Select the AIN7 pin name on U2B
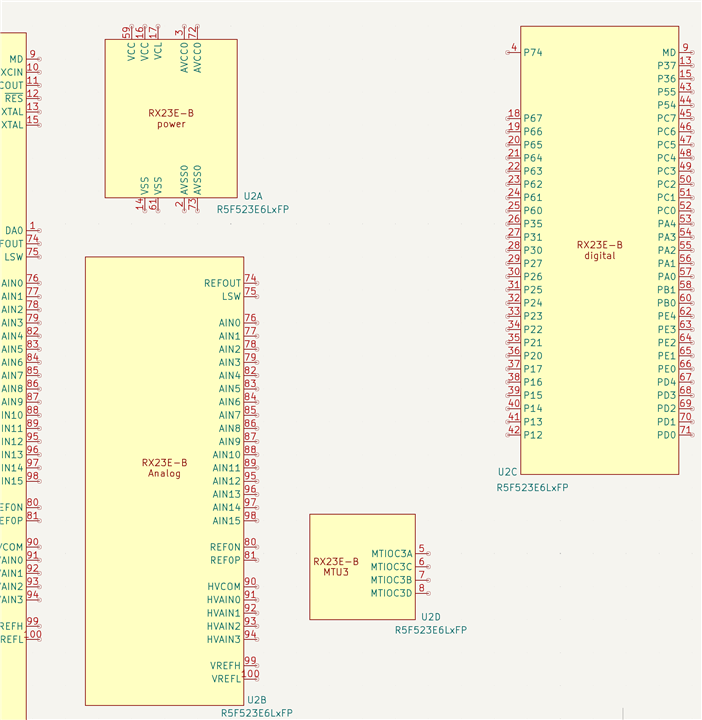The width and height of the screenshot is (702, 720). pos(230,415)
